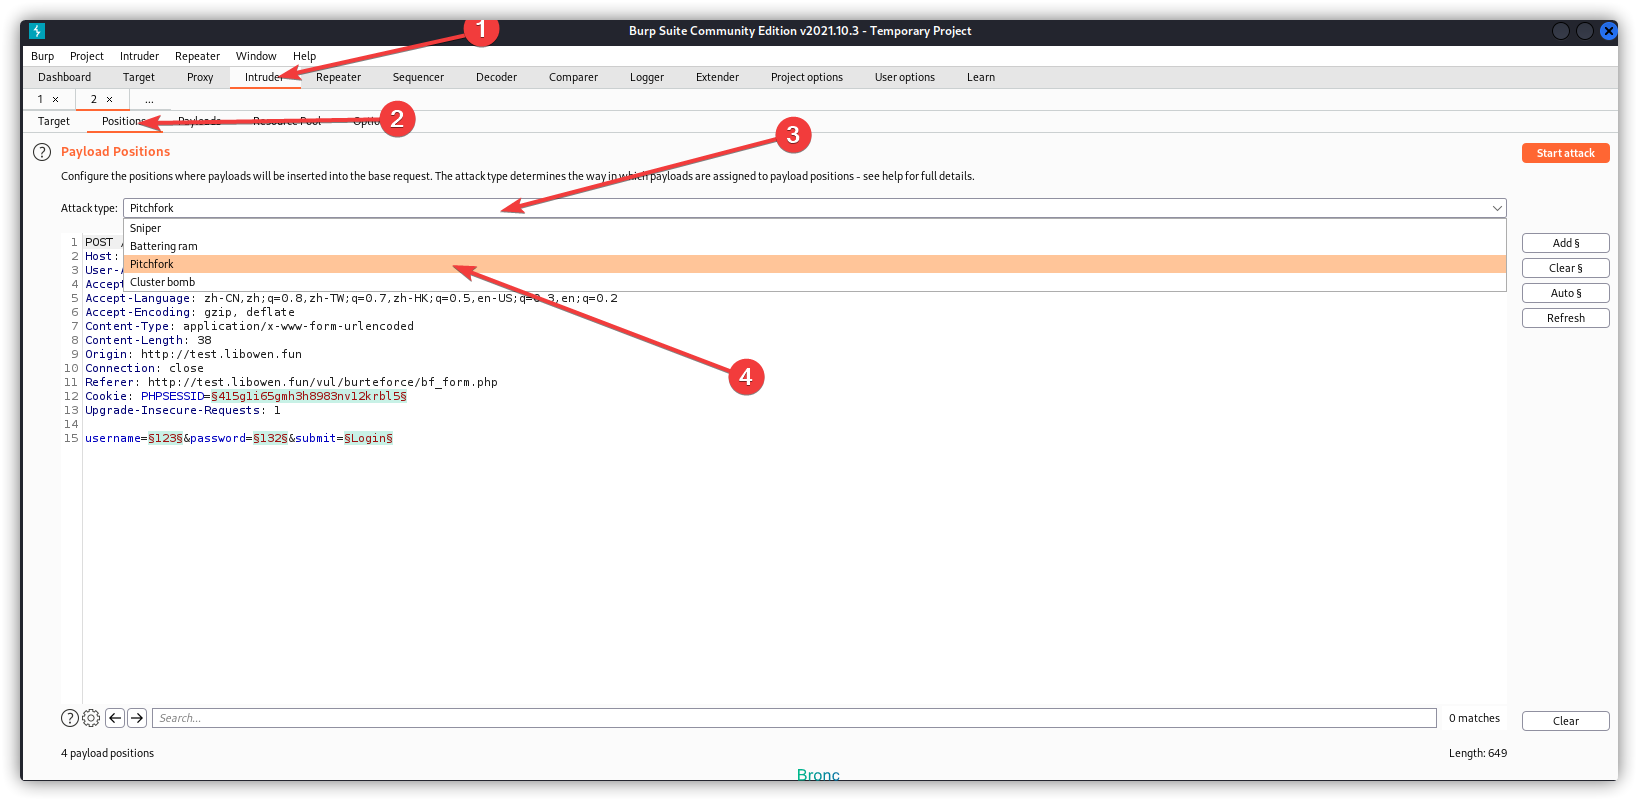
Task: Open the Intruder menu in menu bar
Action: (x=139, y=56)
